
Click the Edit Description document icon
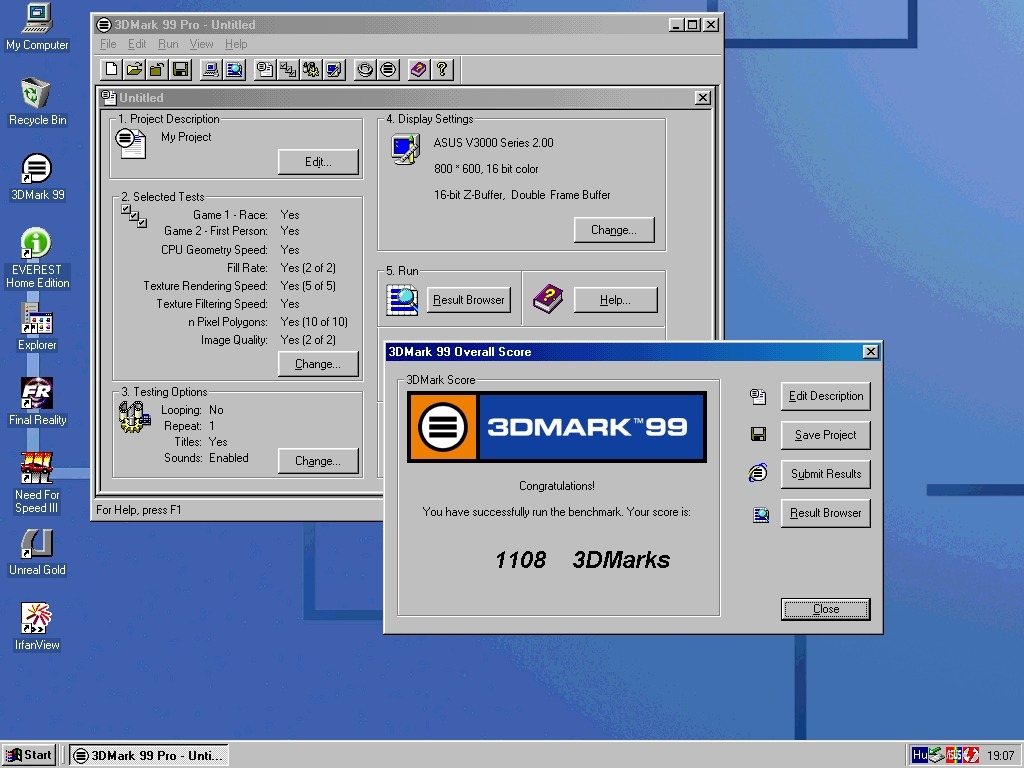pos(758,396)
